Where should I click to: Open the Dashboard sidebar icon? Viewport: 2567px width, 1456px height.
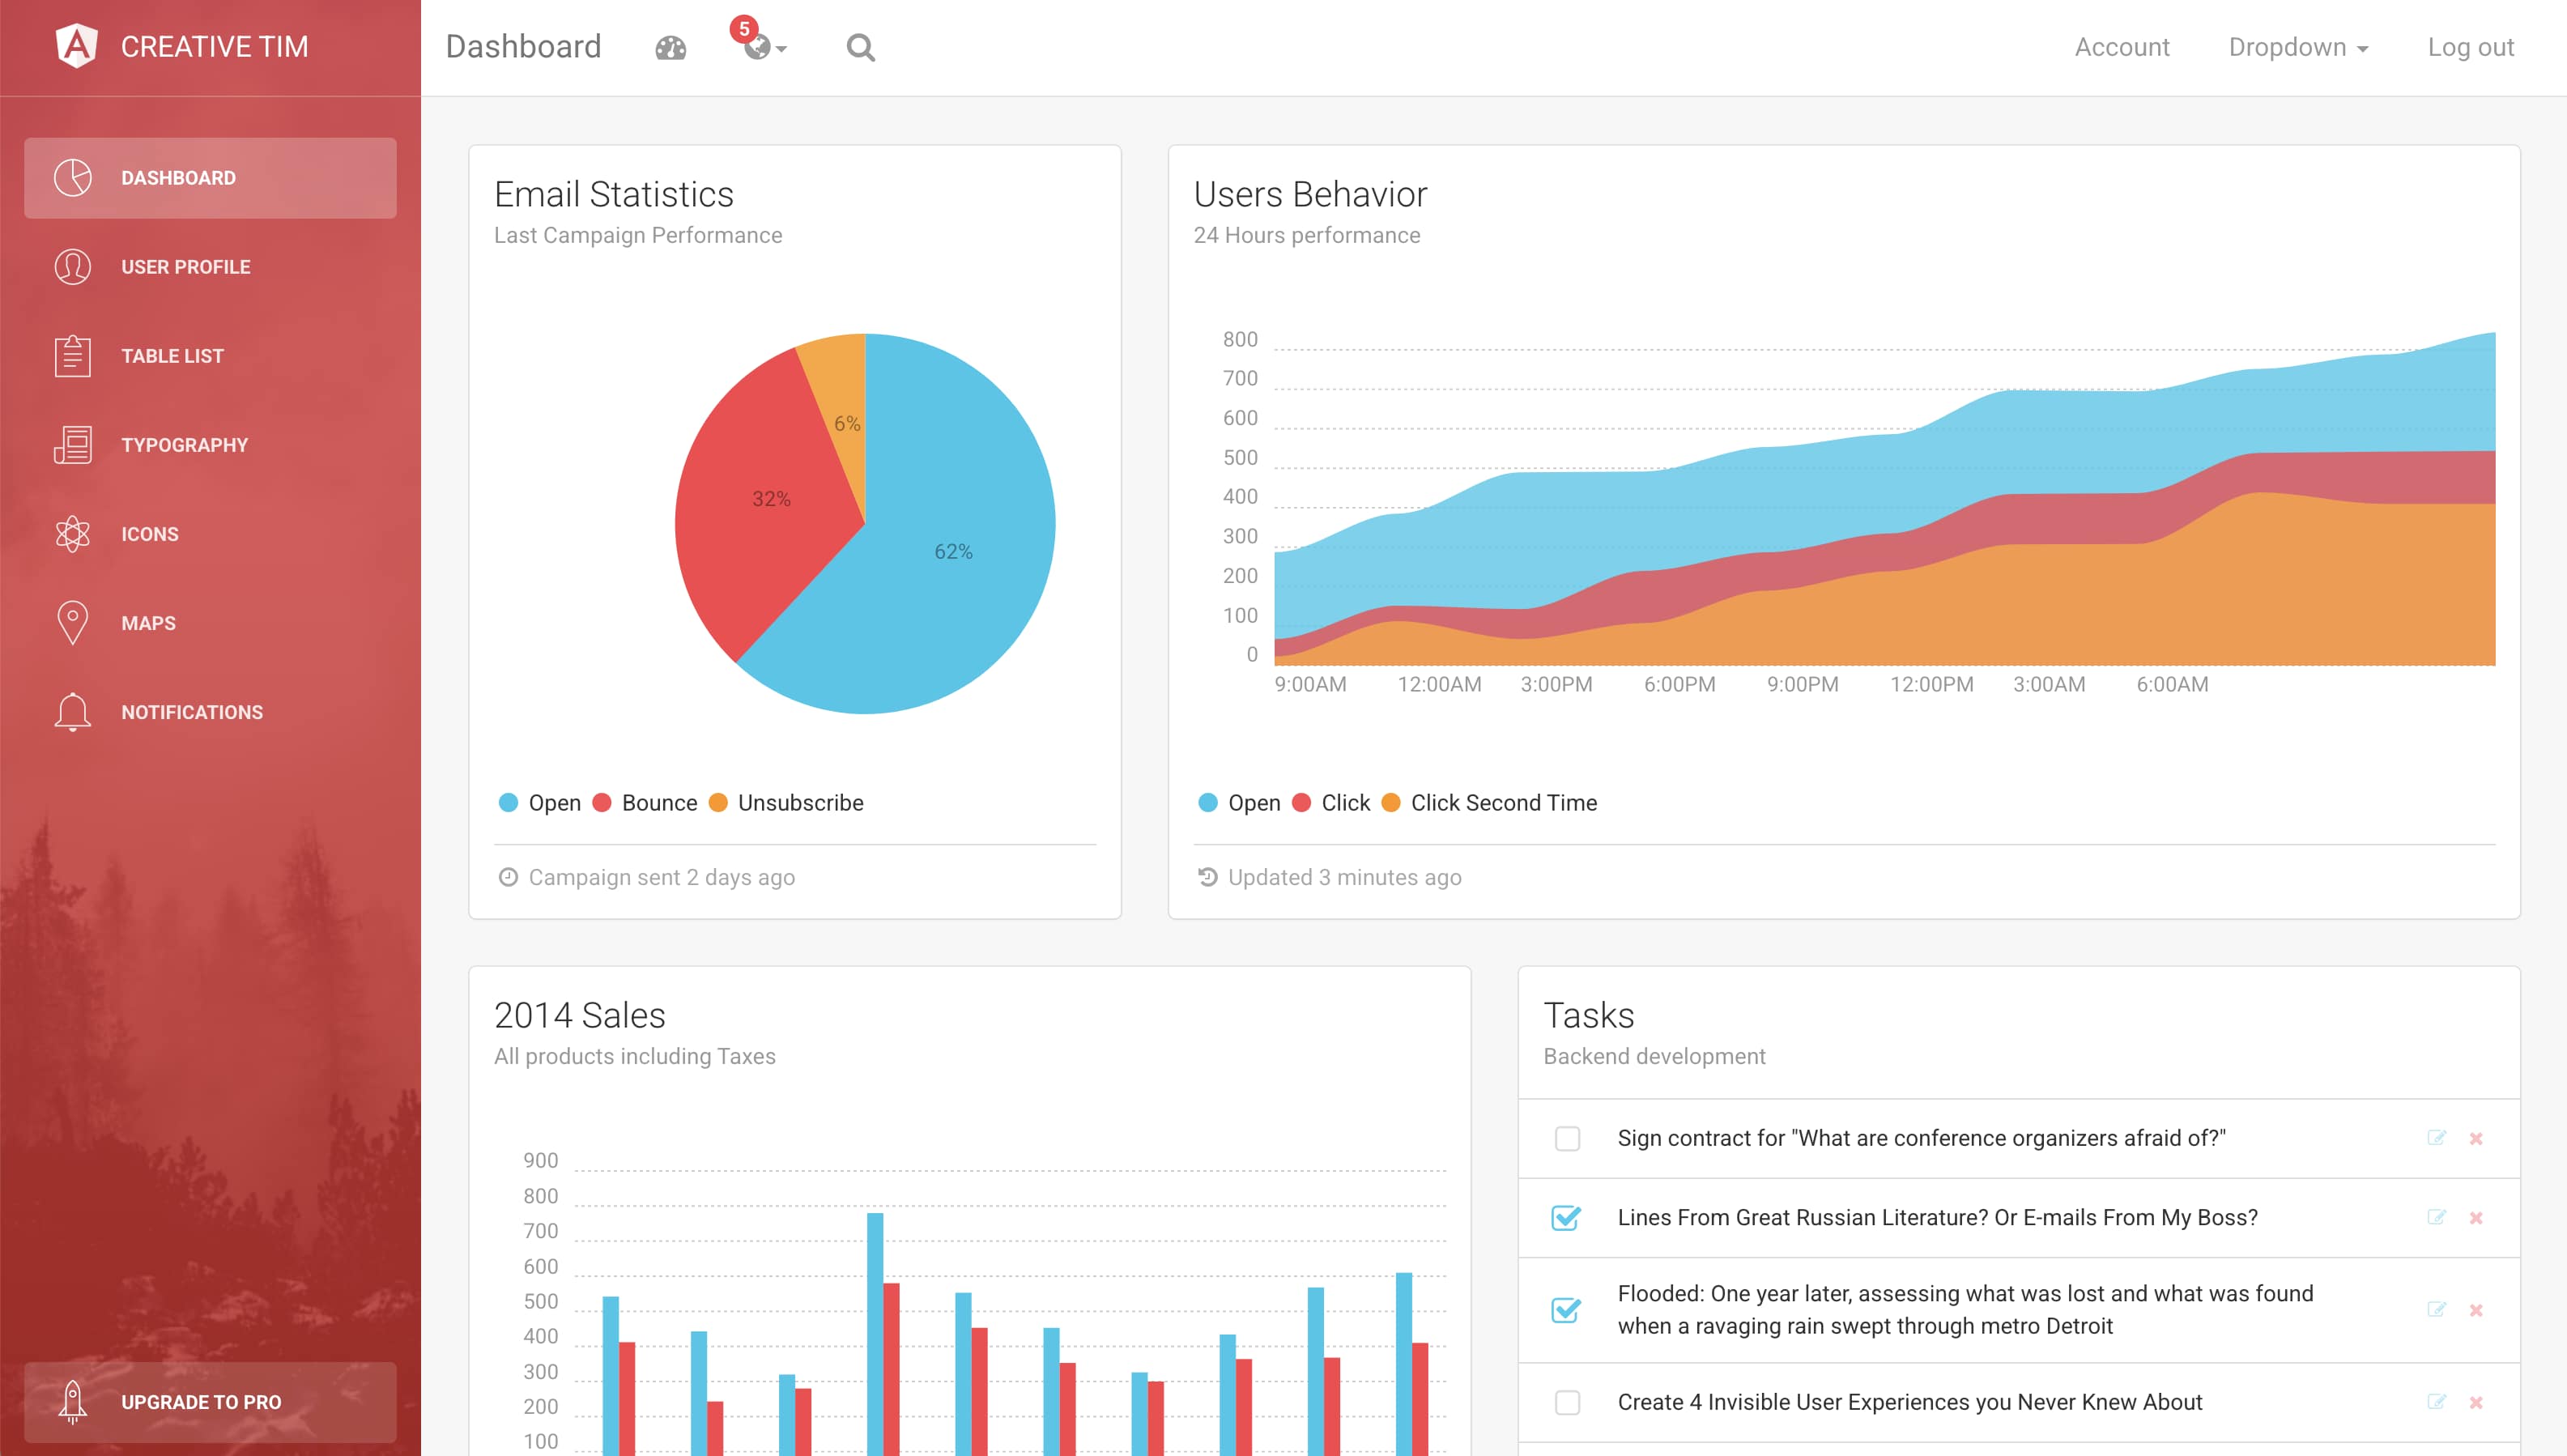72,177
